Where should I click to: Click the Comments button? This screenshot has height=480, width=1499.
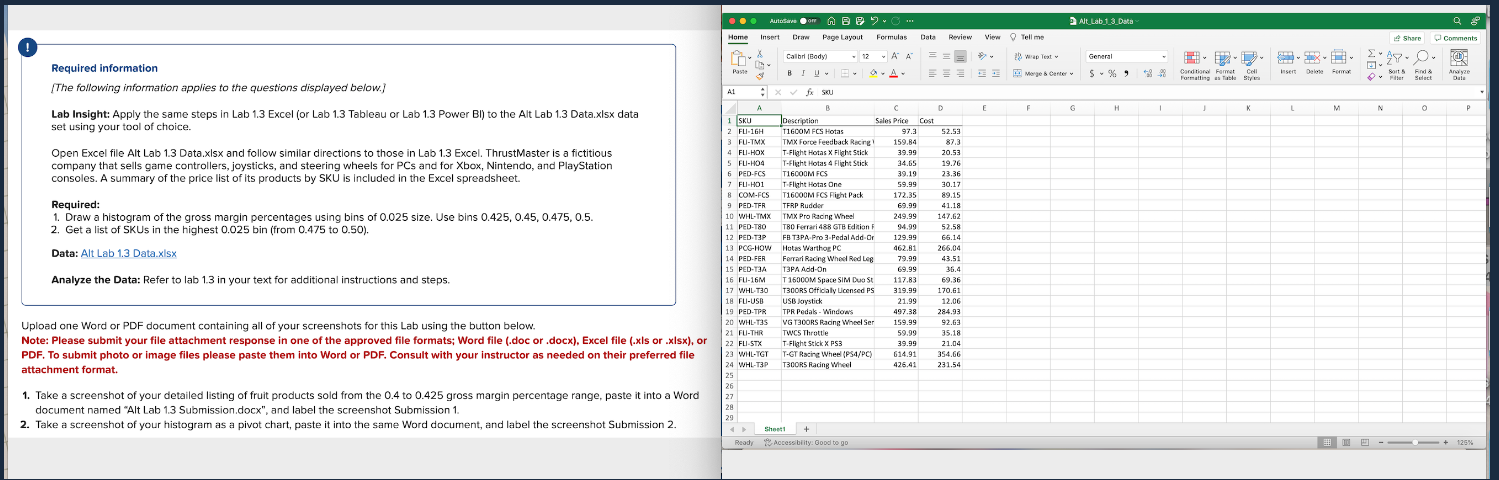click(1457, 38)
